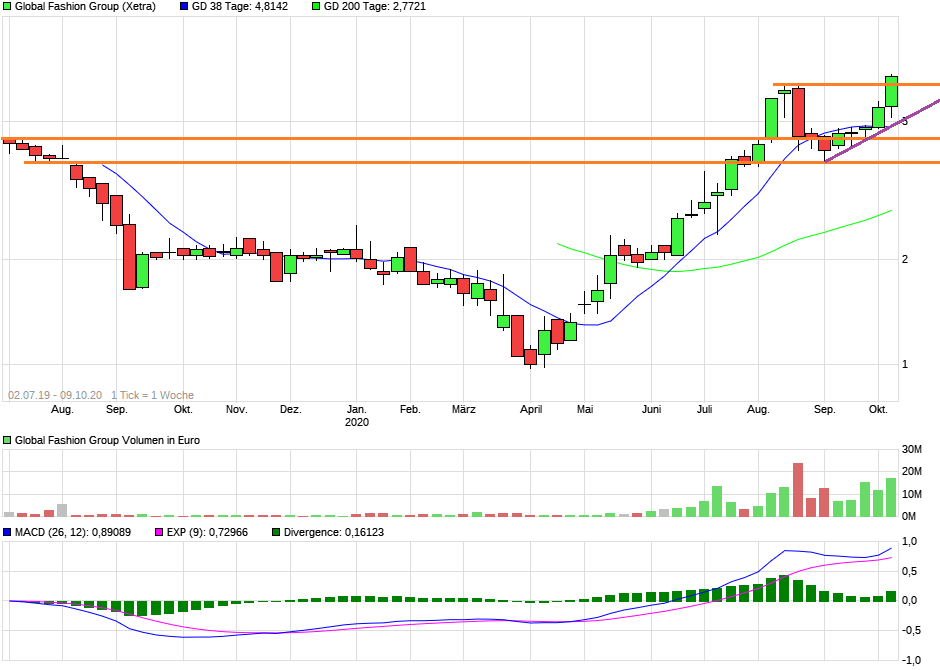
Task: Click the GD 200 Tage: 2,7721 label
Action: click(375, 7)
